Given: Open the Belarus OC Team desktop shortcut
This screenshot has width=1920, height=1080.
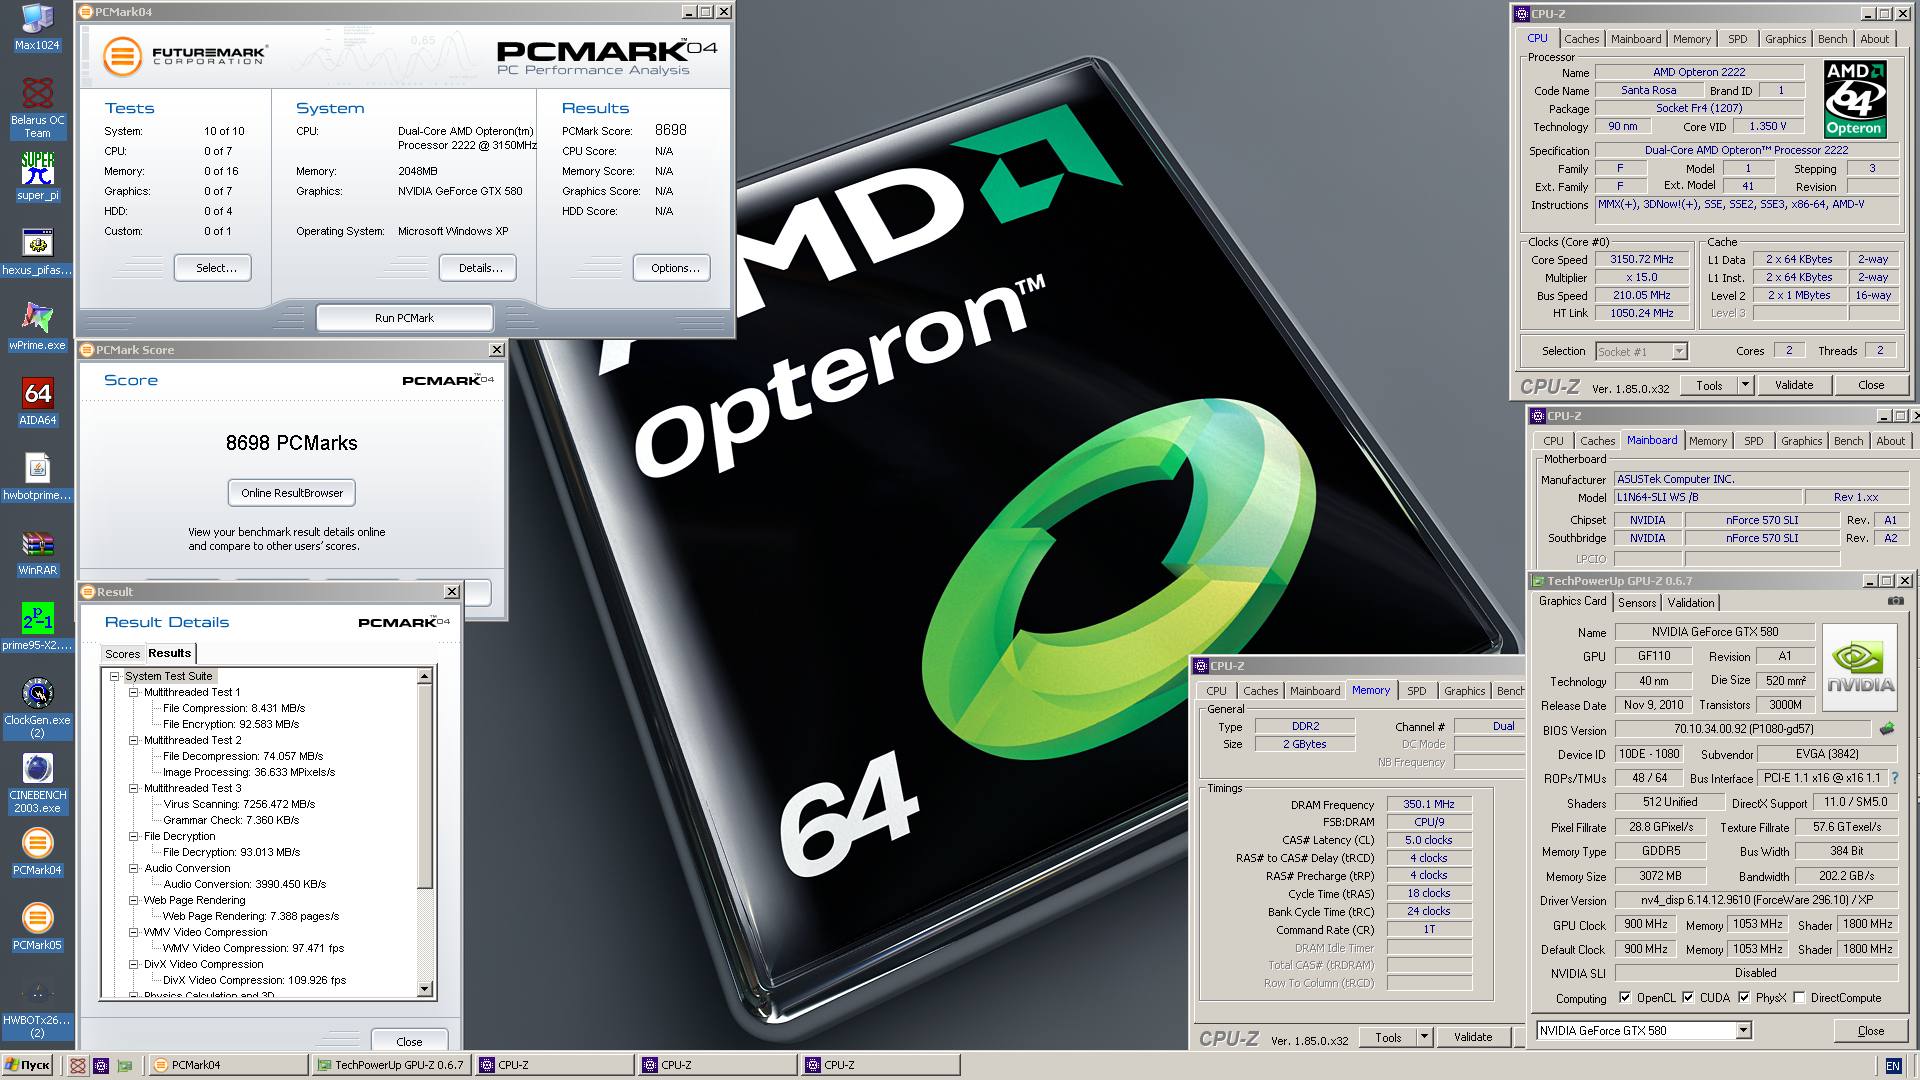Looking at the screenshot, I should point(37,107).
